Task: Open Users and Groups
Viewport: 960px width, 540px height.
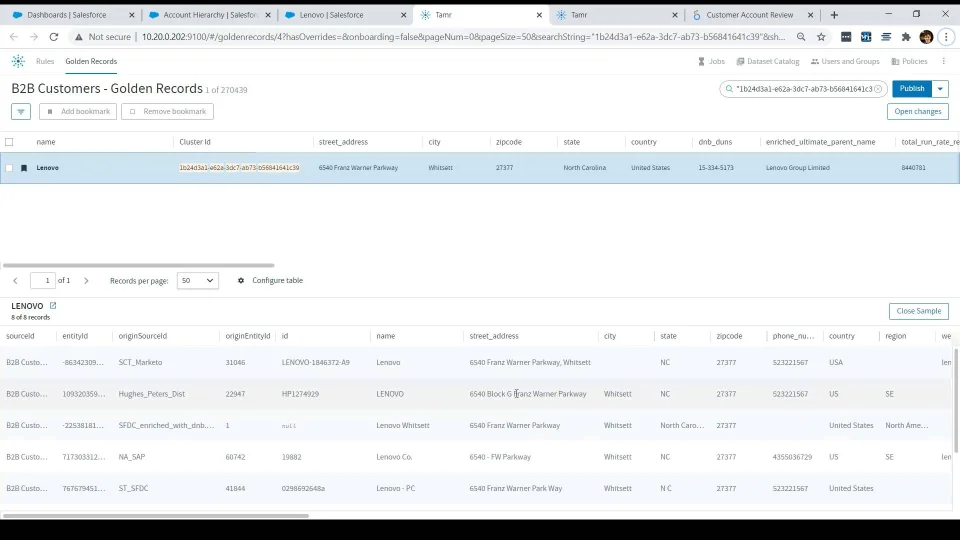Action: point(845,61)
